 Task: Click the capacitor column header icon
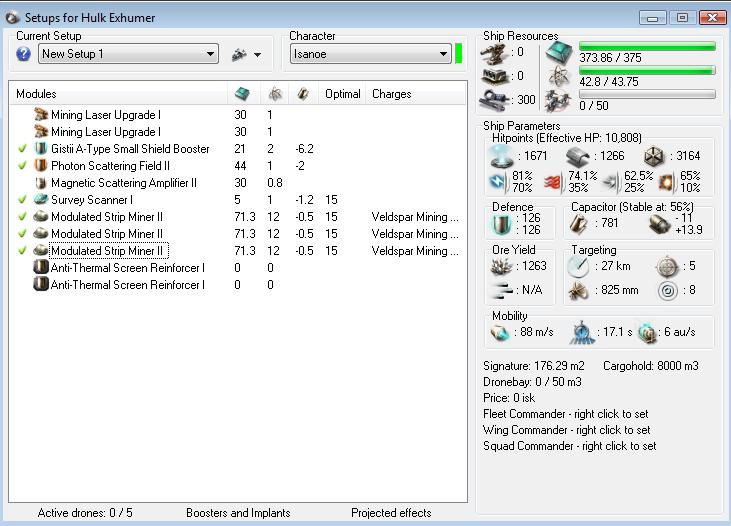[303, 94]
